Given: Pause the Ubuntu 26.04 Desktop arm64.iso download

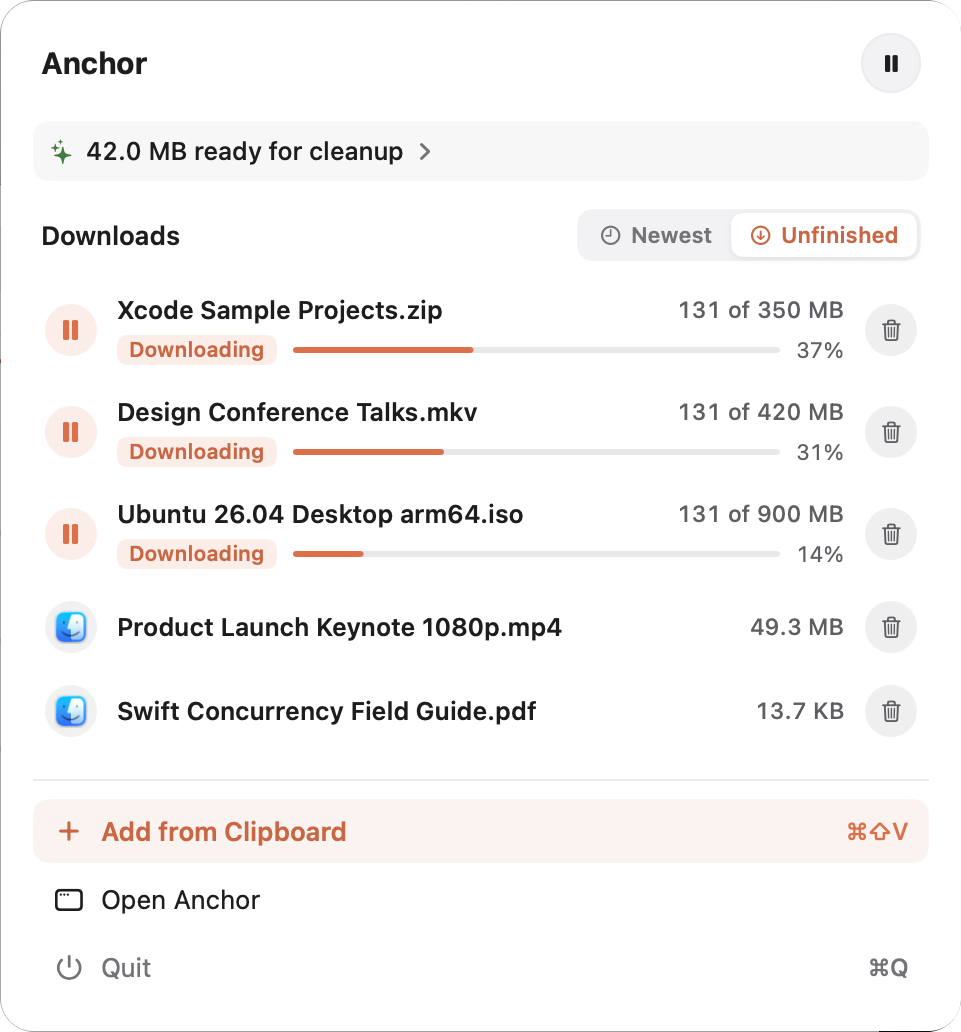Looking at the screenshot, I should click(x=71, y=534).
